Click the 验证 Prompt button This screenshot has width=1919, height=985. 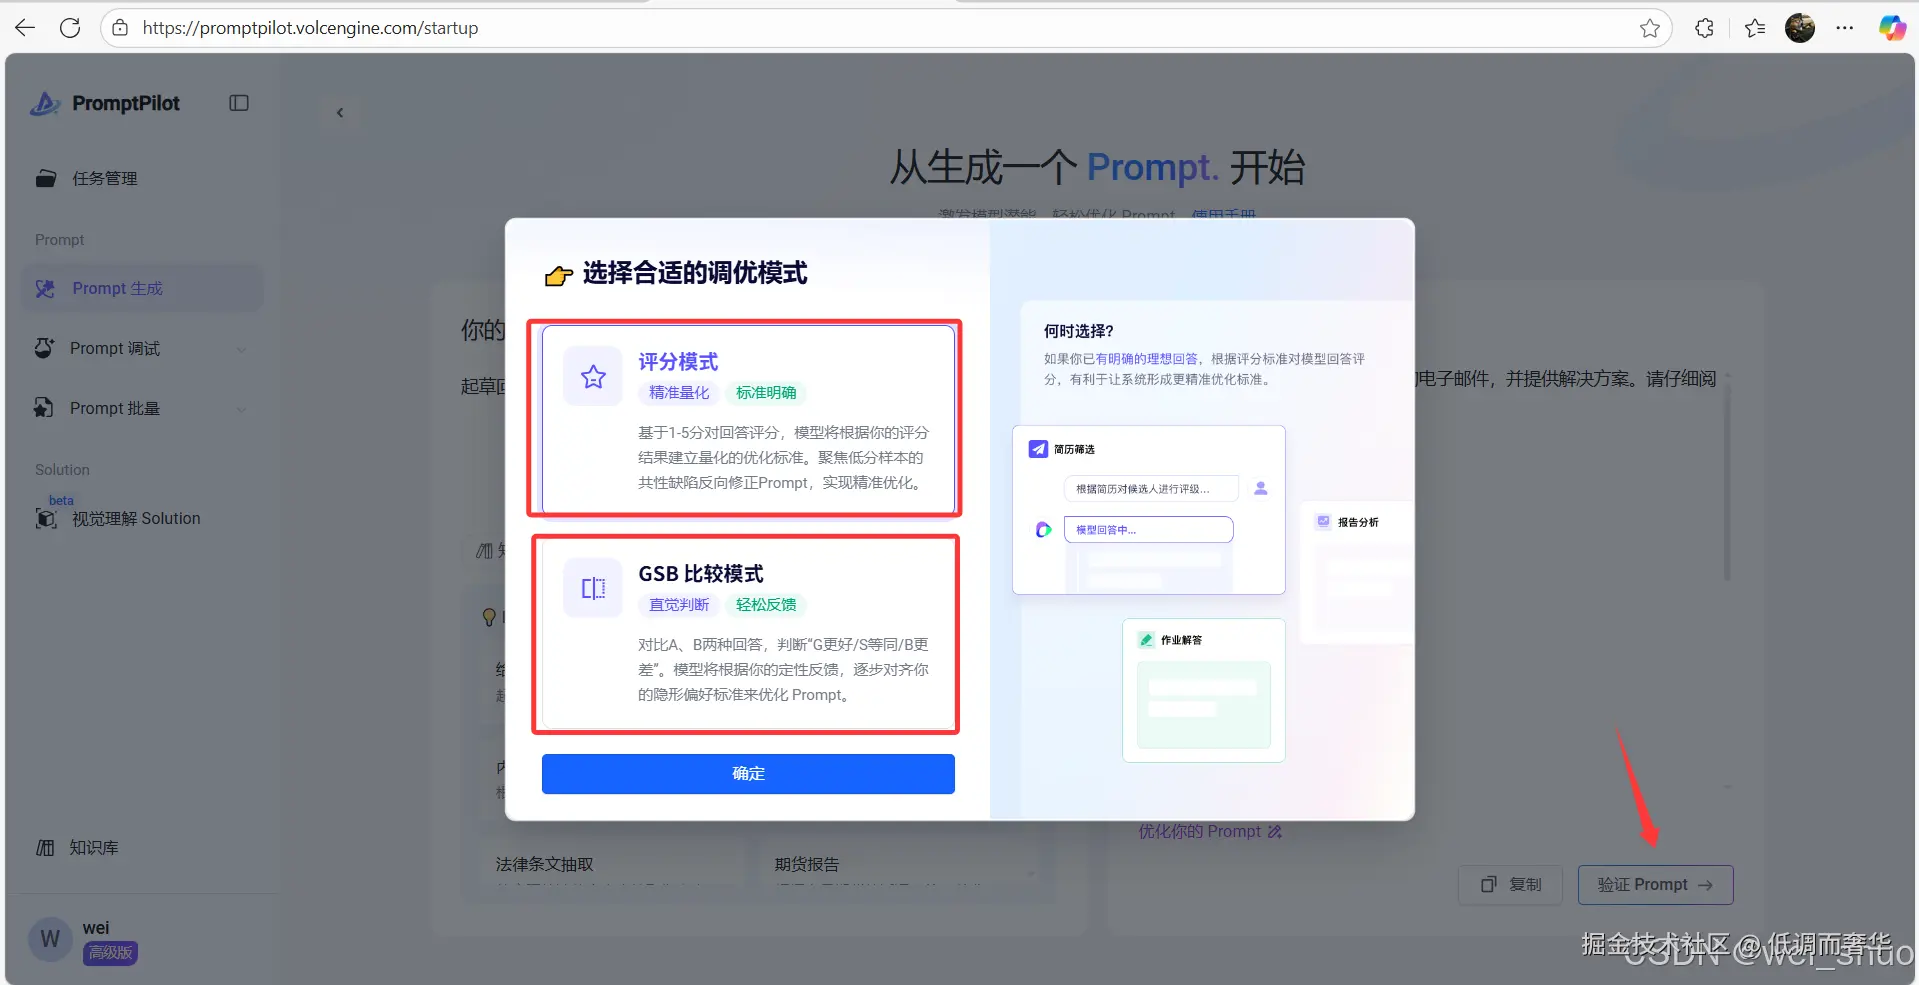click(1654, 884)
